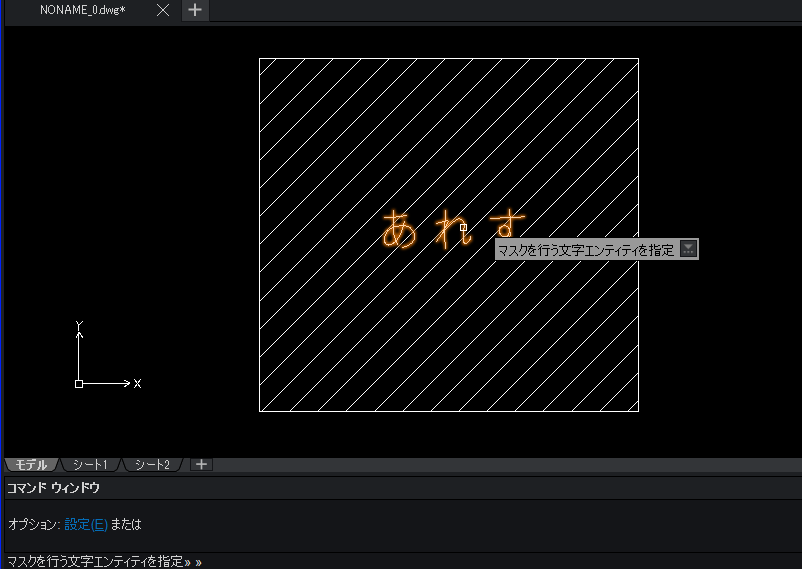This screenshot has width=802, height=569.
Task: Click the Y axis label of UCS icon
Action: (79, 325)
